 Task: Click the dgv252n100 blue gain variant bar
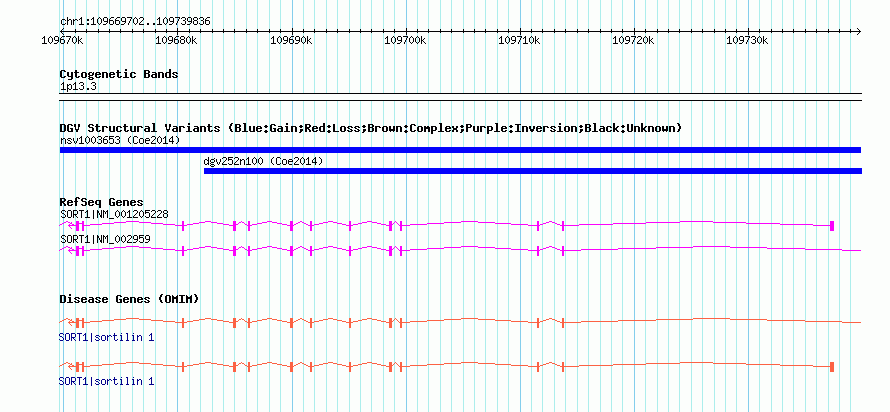point(532,171)
